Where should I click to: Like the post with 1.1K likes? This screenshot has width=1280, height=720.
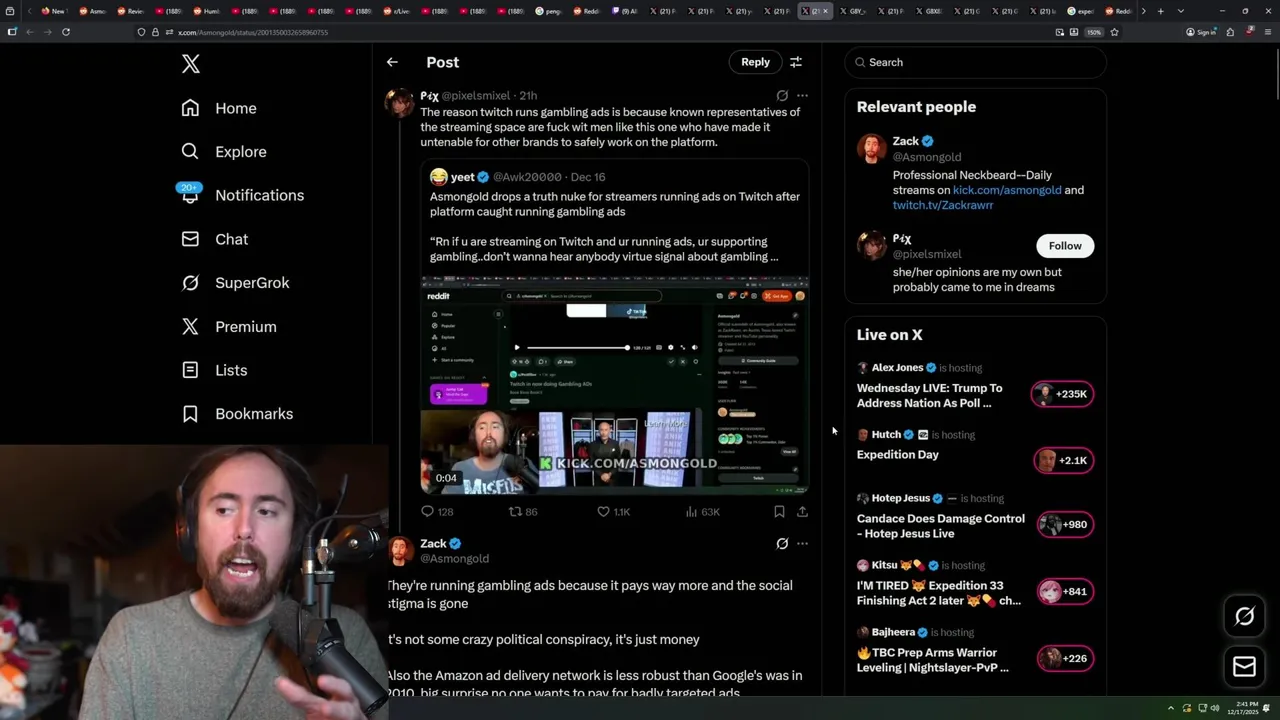[x=603, y=511]
